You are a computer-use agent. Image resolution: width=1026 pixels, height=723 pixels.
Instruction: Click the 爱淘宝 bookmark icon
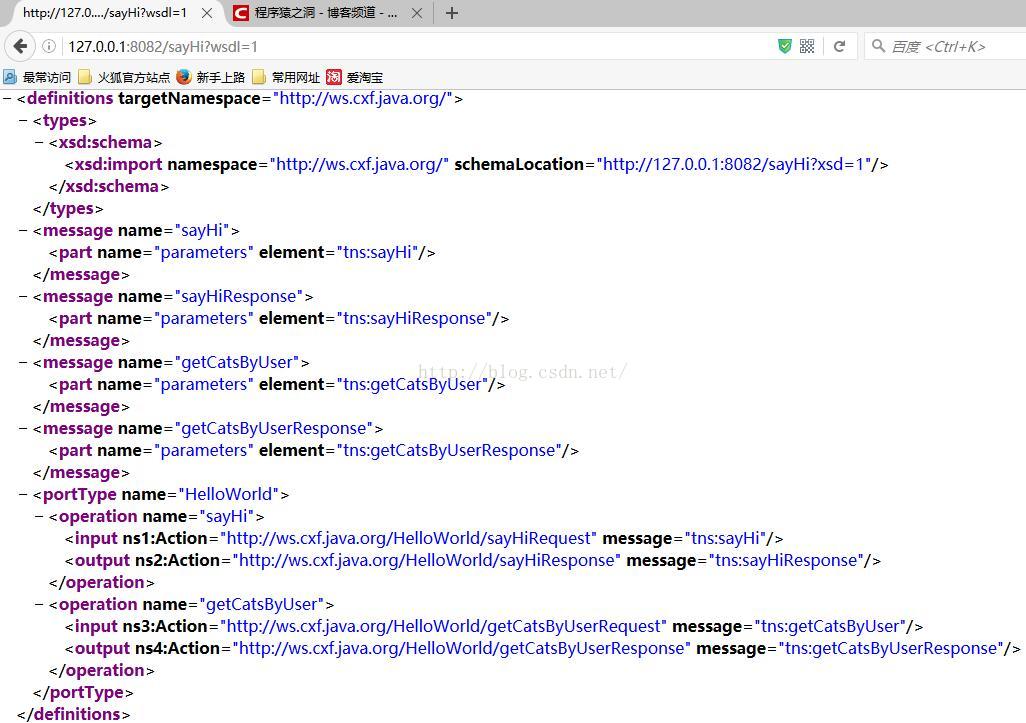(334, 77)
